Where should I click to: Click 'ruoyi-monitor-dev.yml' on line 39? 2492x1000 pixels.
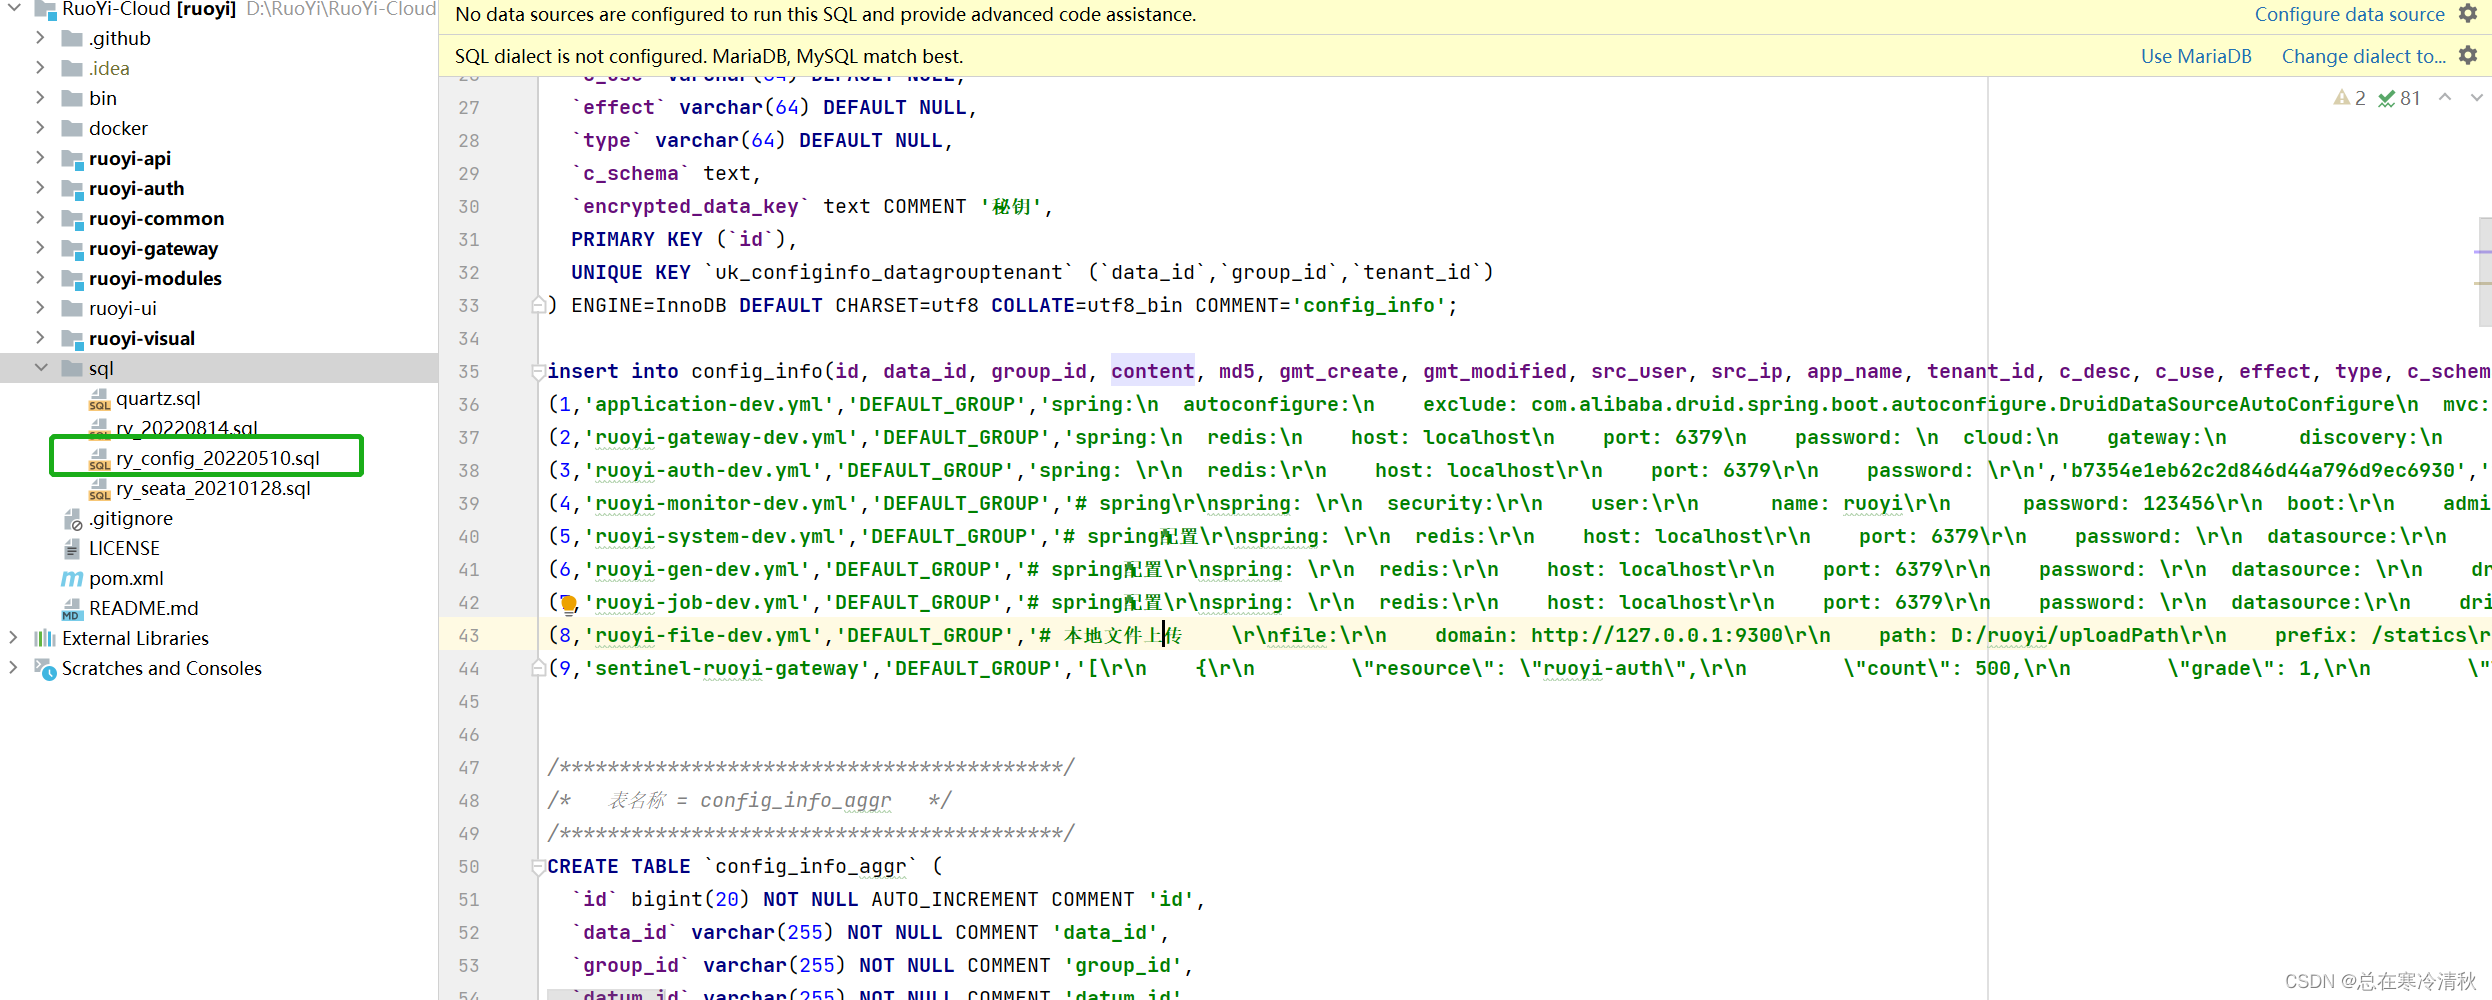721,504
